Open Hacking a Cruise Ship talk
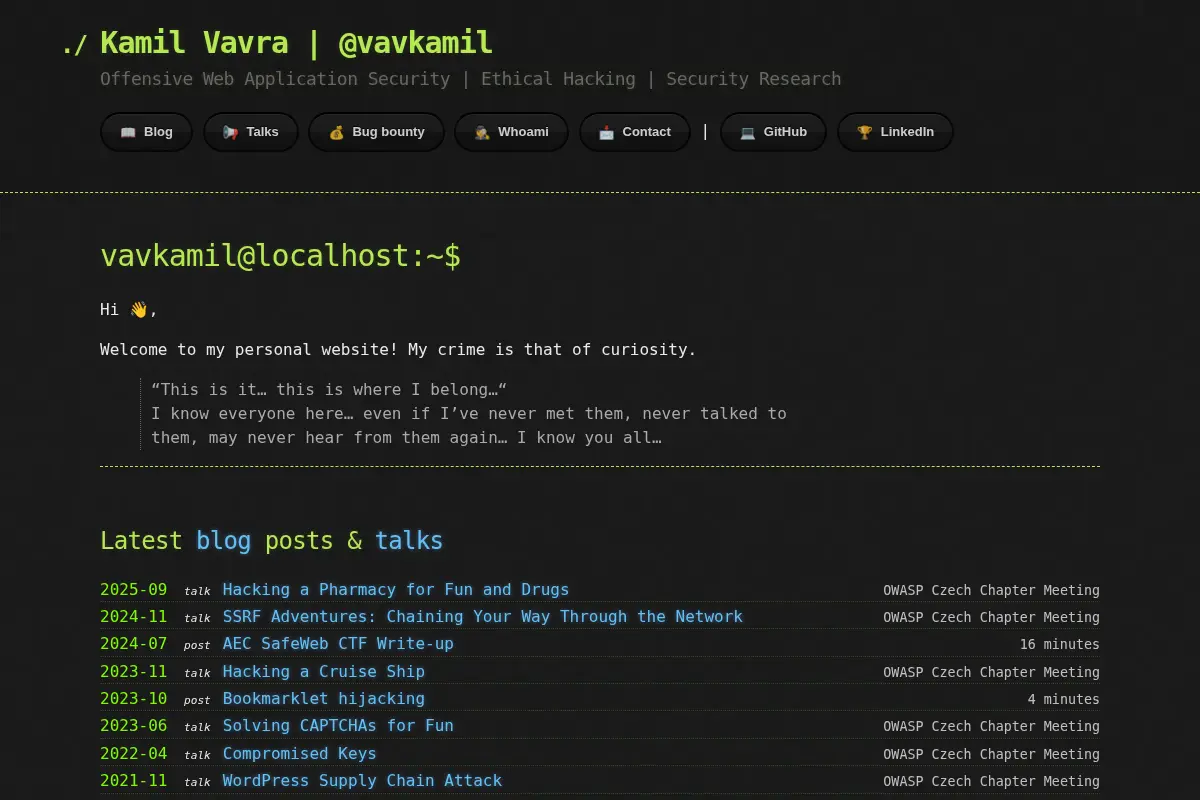The width and height of the screenshot is (1200, 800). pyautogui.click(x=324, y=671)
